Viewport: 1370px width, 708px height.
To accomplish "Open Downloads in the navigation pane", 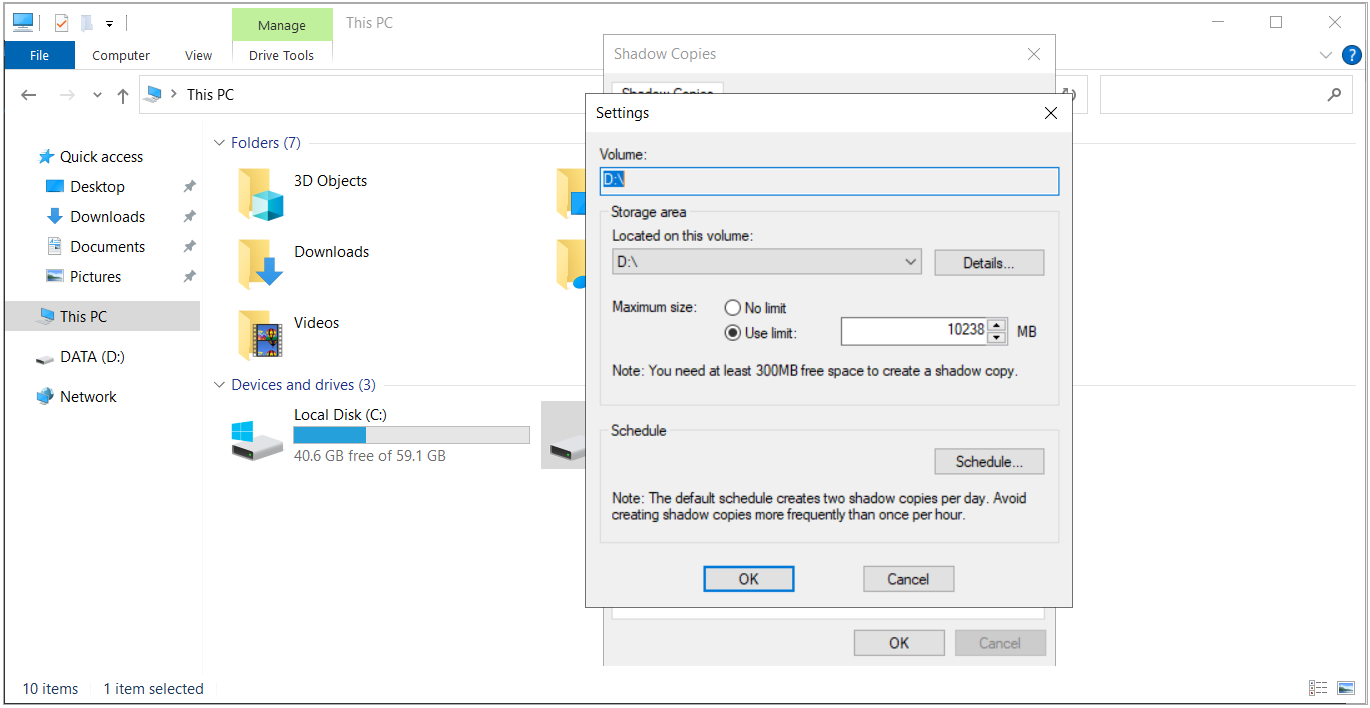I will (x=107, y=217).
